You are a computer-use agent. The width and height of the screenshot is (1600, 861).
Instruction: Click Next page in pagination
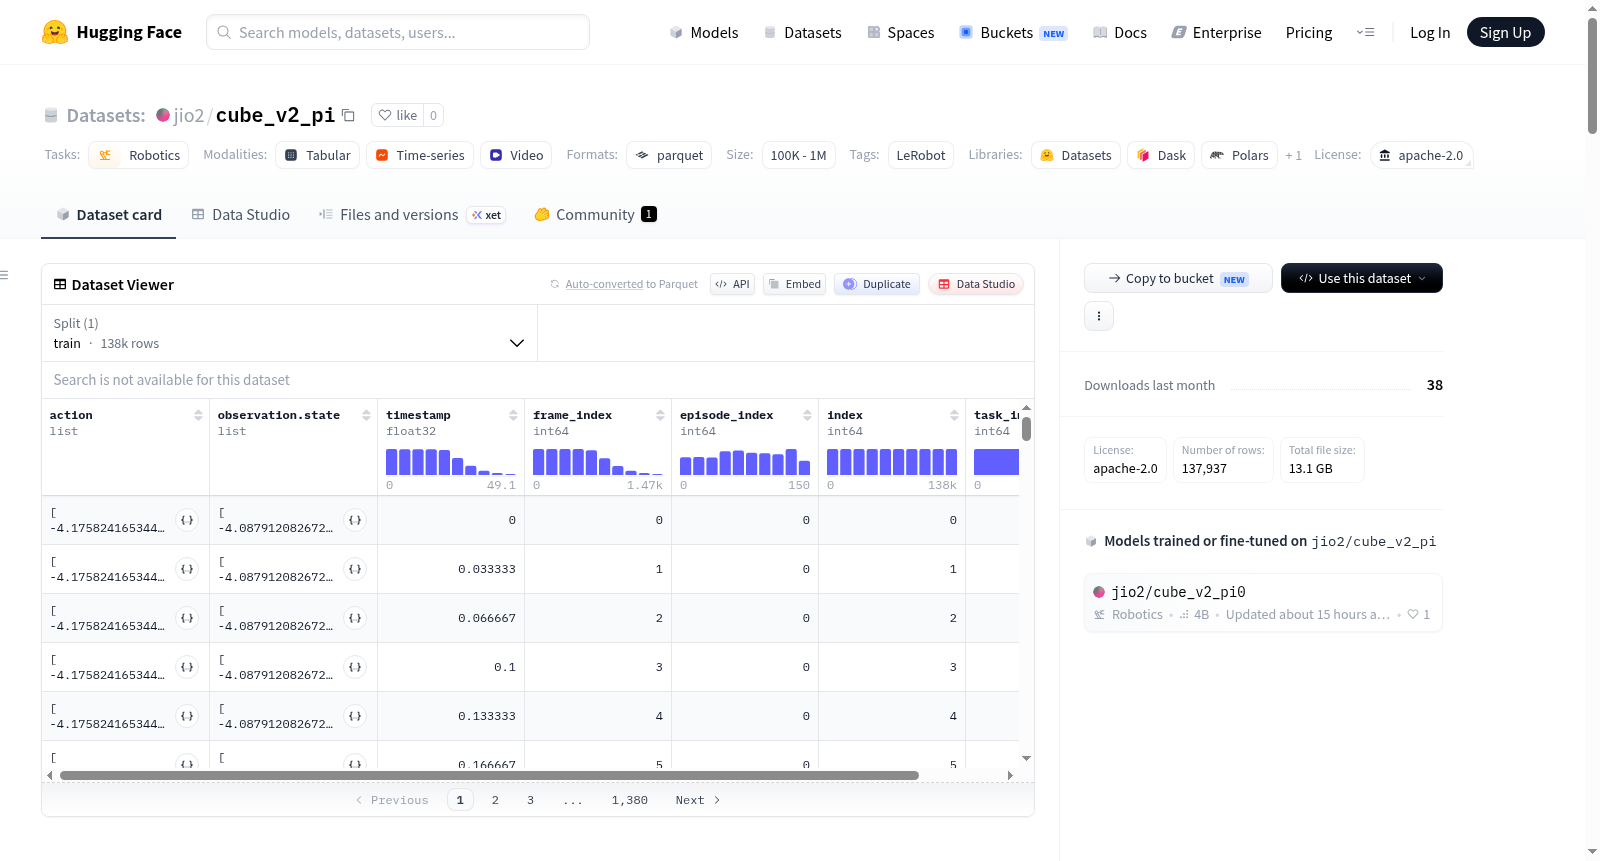pos(698,800)
